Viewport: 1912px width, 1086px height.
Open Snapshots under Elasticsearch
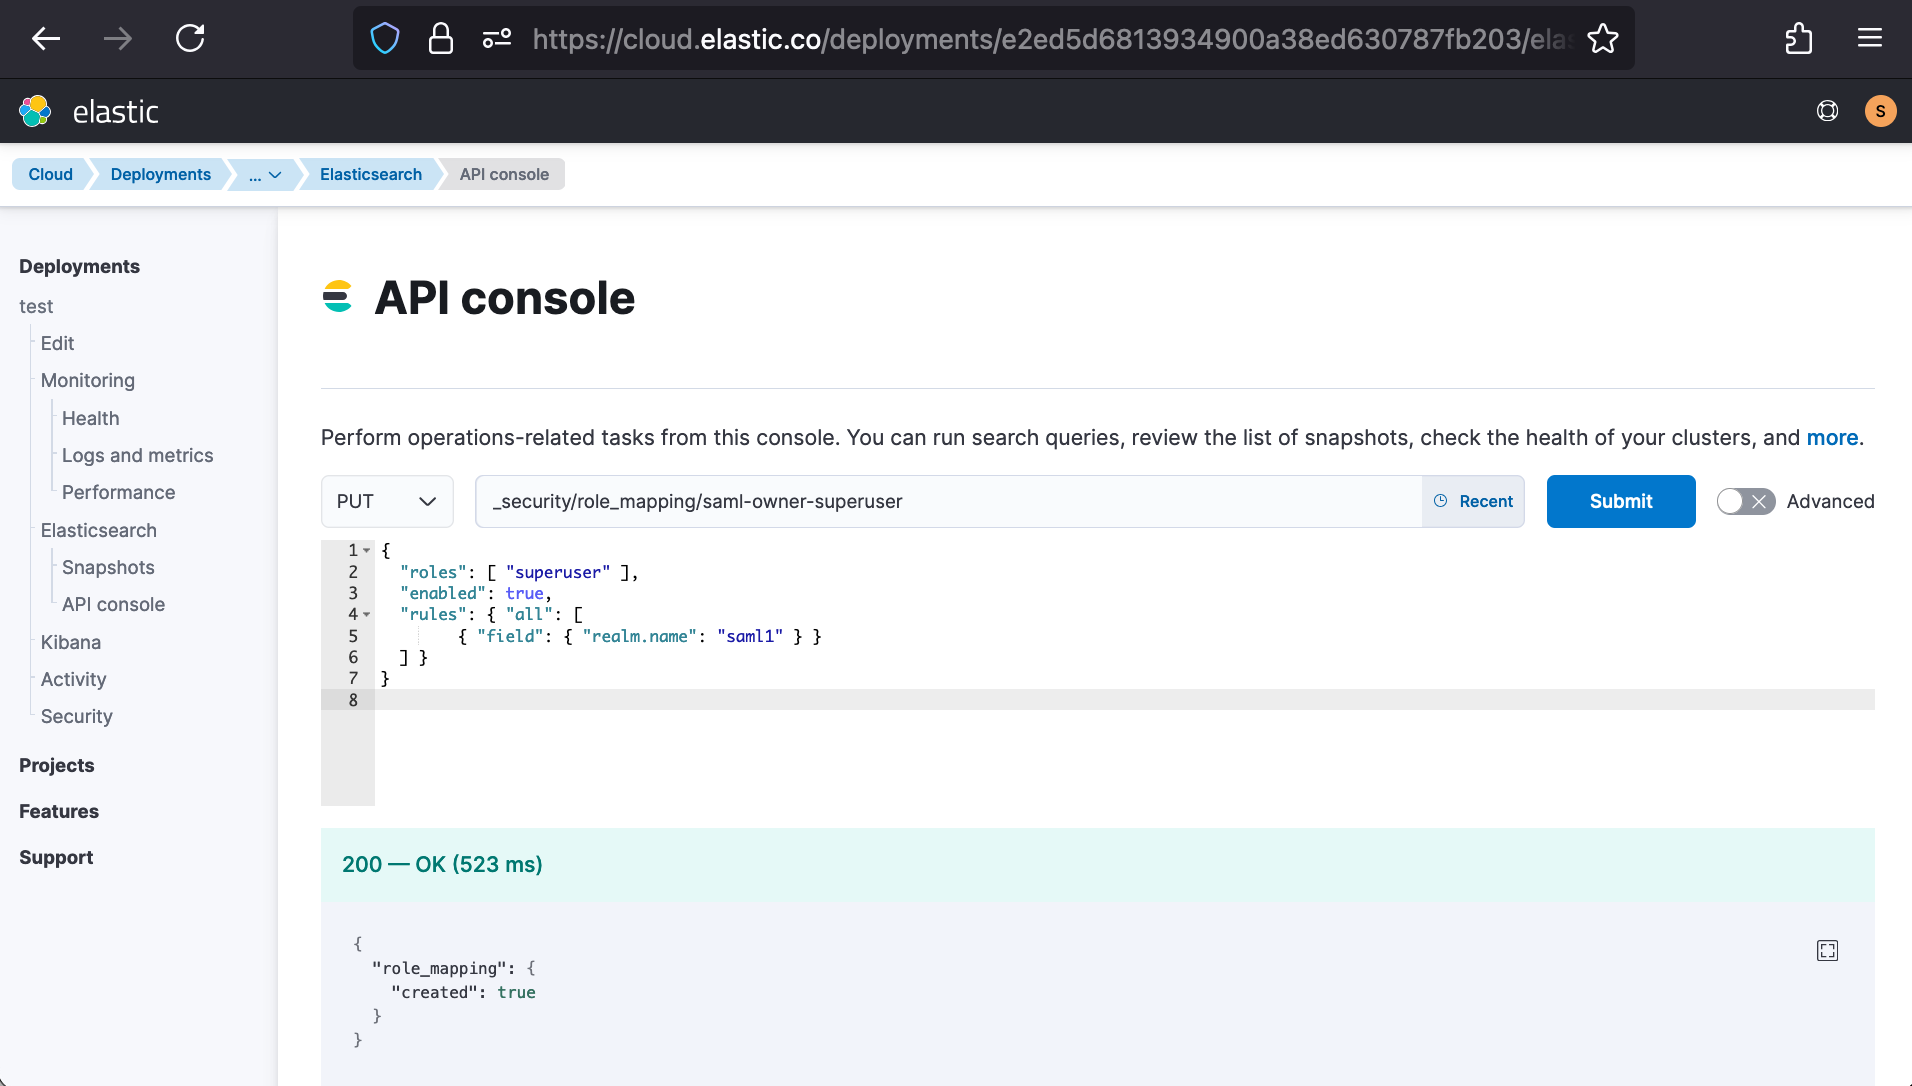click(x=108, y=567)
